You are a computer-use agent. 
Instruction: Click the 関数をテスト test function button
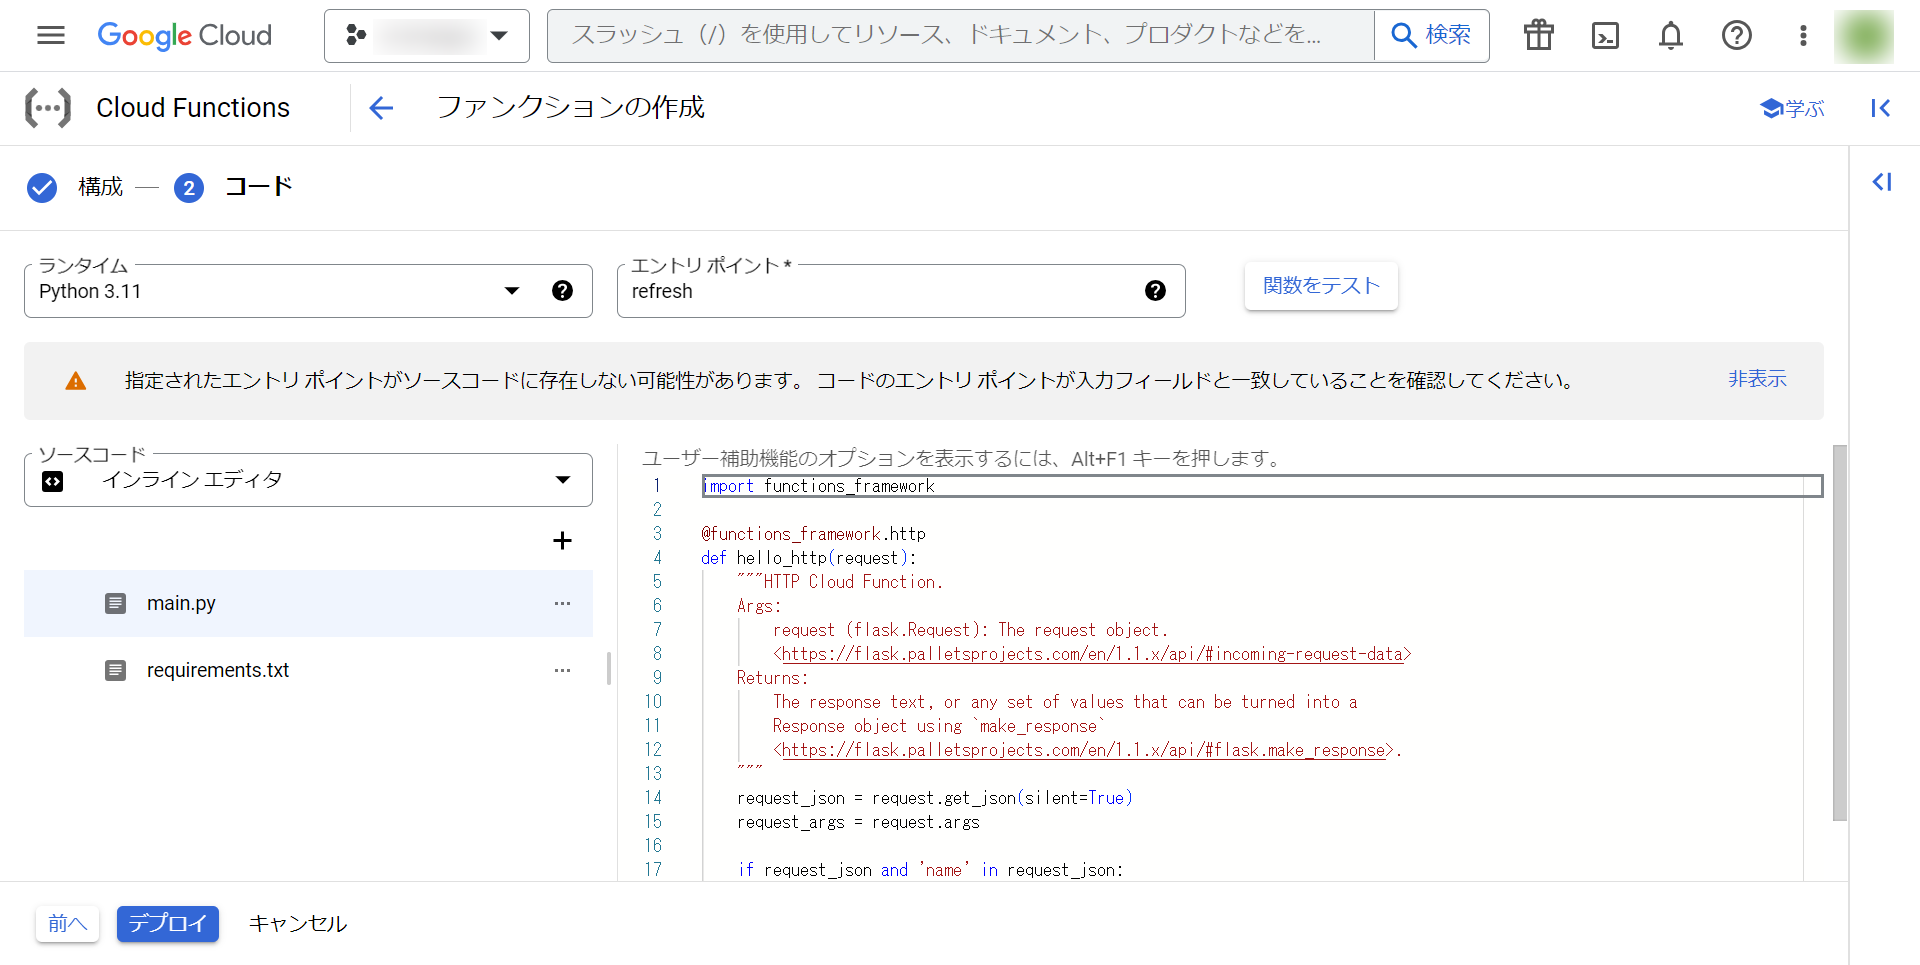click(1321, 286)
